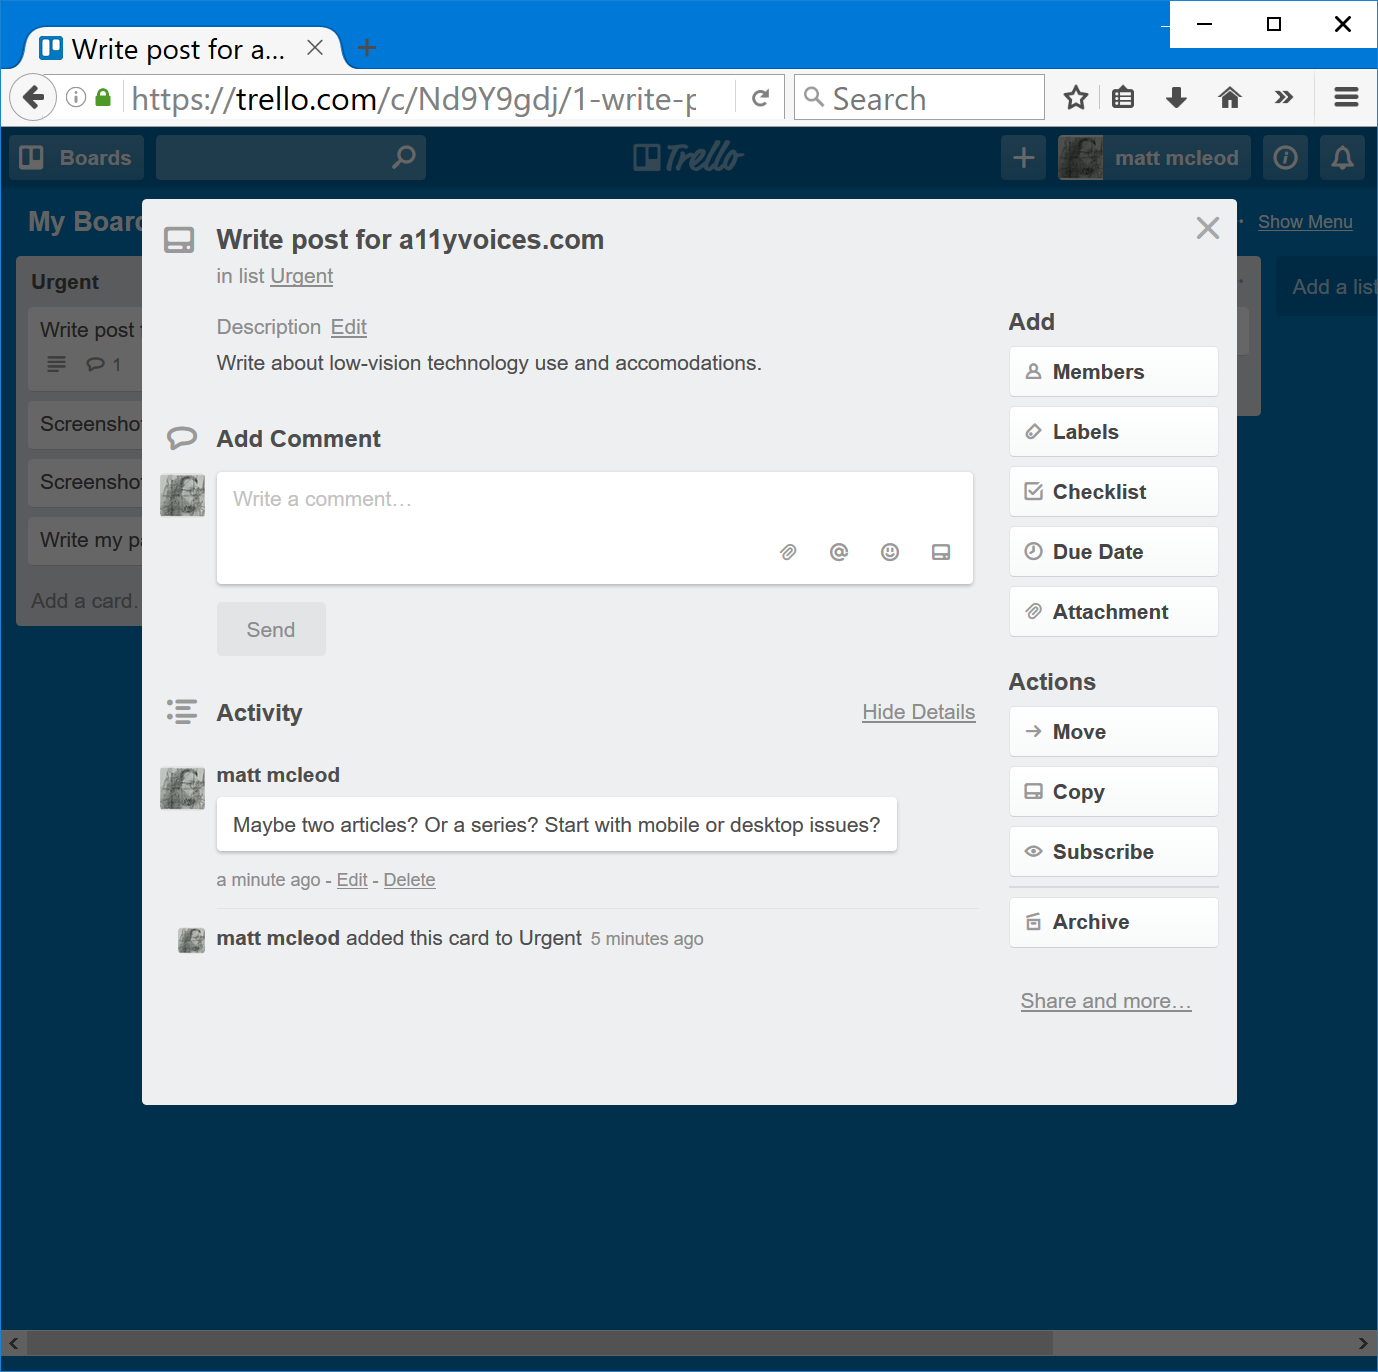Click the browser Search box
The height and width of the screenshot is (1372, 1378).
click(919, 97)
